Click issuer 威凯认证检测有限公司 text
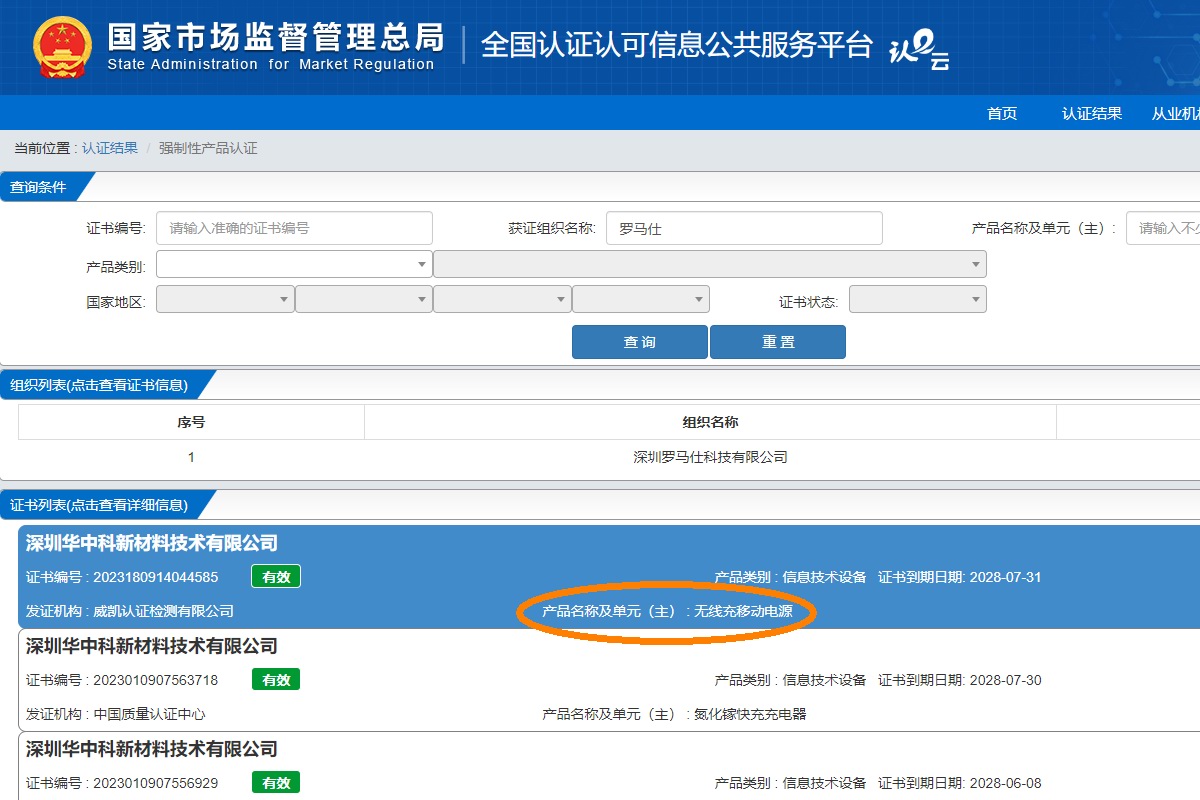1200x800 pixels. point(163,611)
